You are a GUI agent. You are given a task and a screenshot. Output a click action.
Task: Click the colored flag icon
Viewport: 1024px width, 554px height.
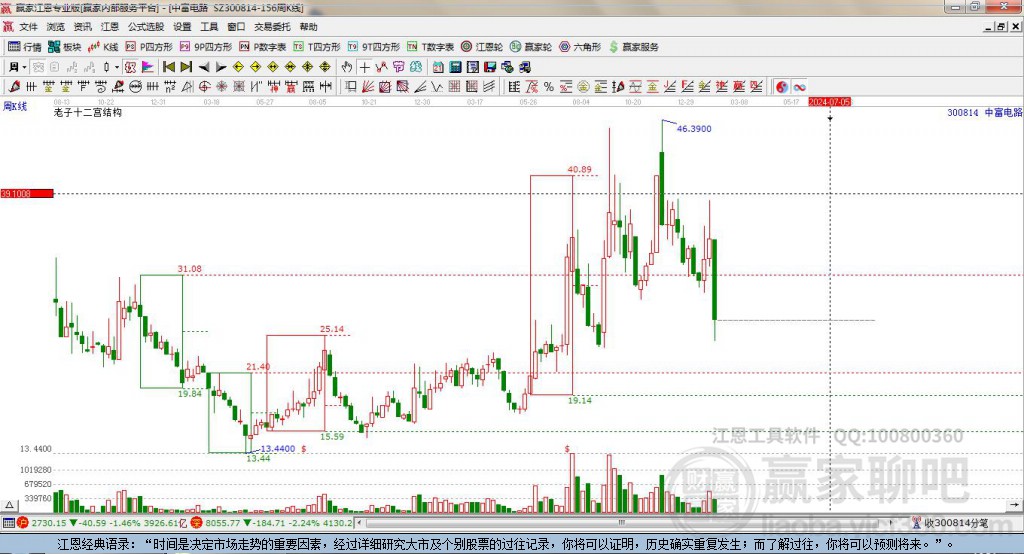148,67
